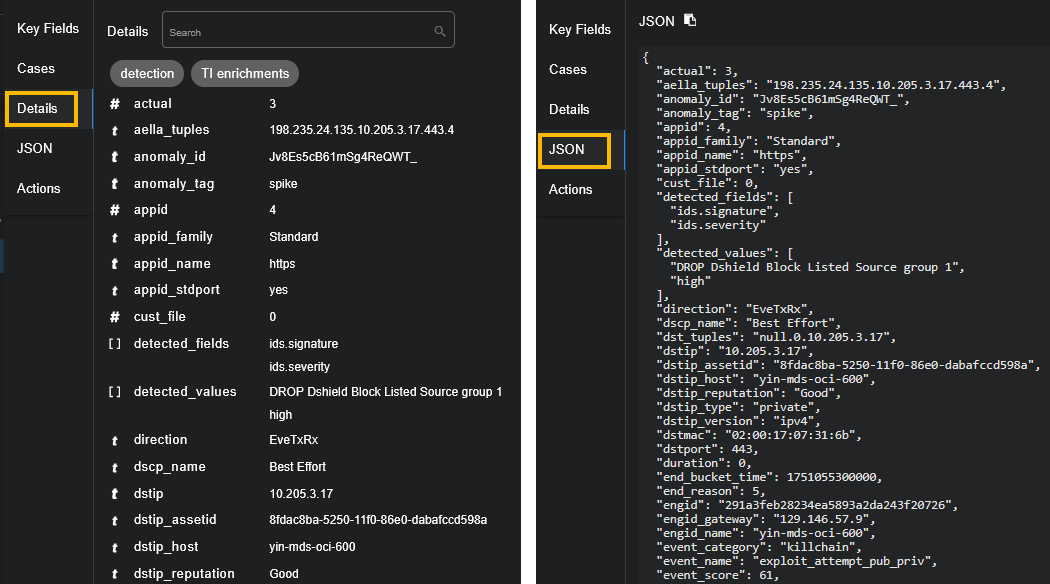This screenshot has width=1050, height=584.
Task: Copy JSON using the clipboard icon
Action: (690, 20)
